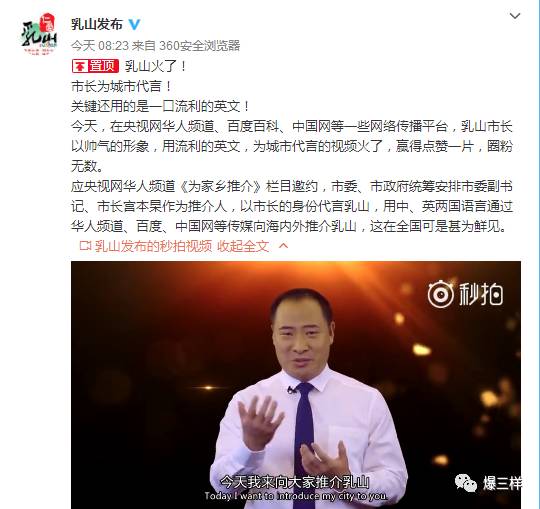540x509 pixels.
Task: Click the 秒拍 camera logo on the video
Action: tap(440, 294)
